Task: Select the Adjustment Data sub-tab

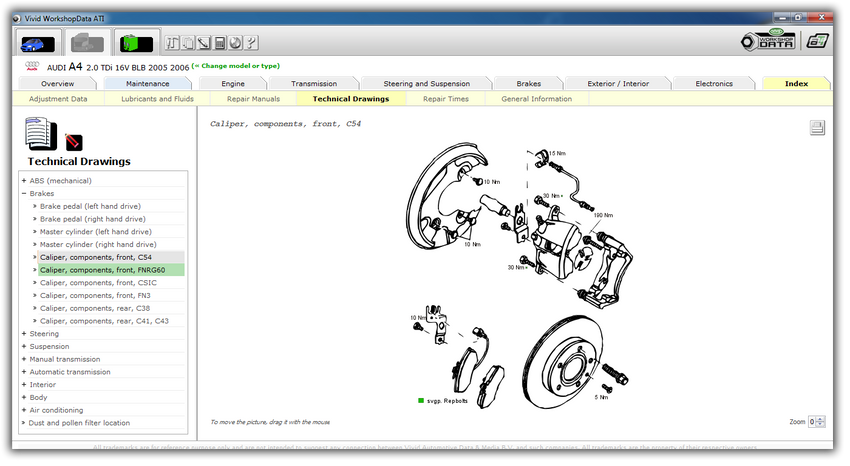Action: tap(58, 99)
